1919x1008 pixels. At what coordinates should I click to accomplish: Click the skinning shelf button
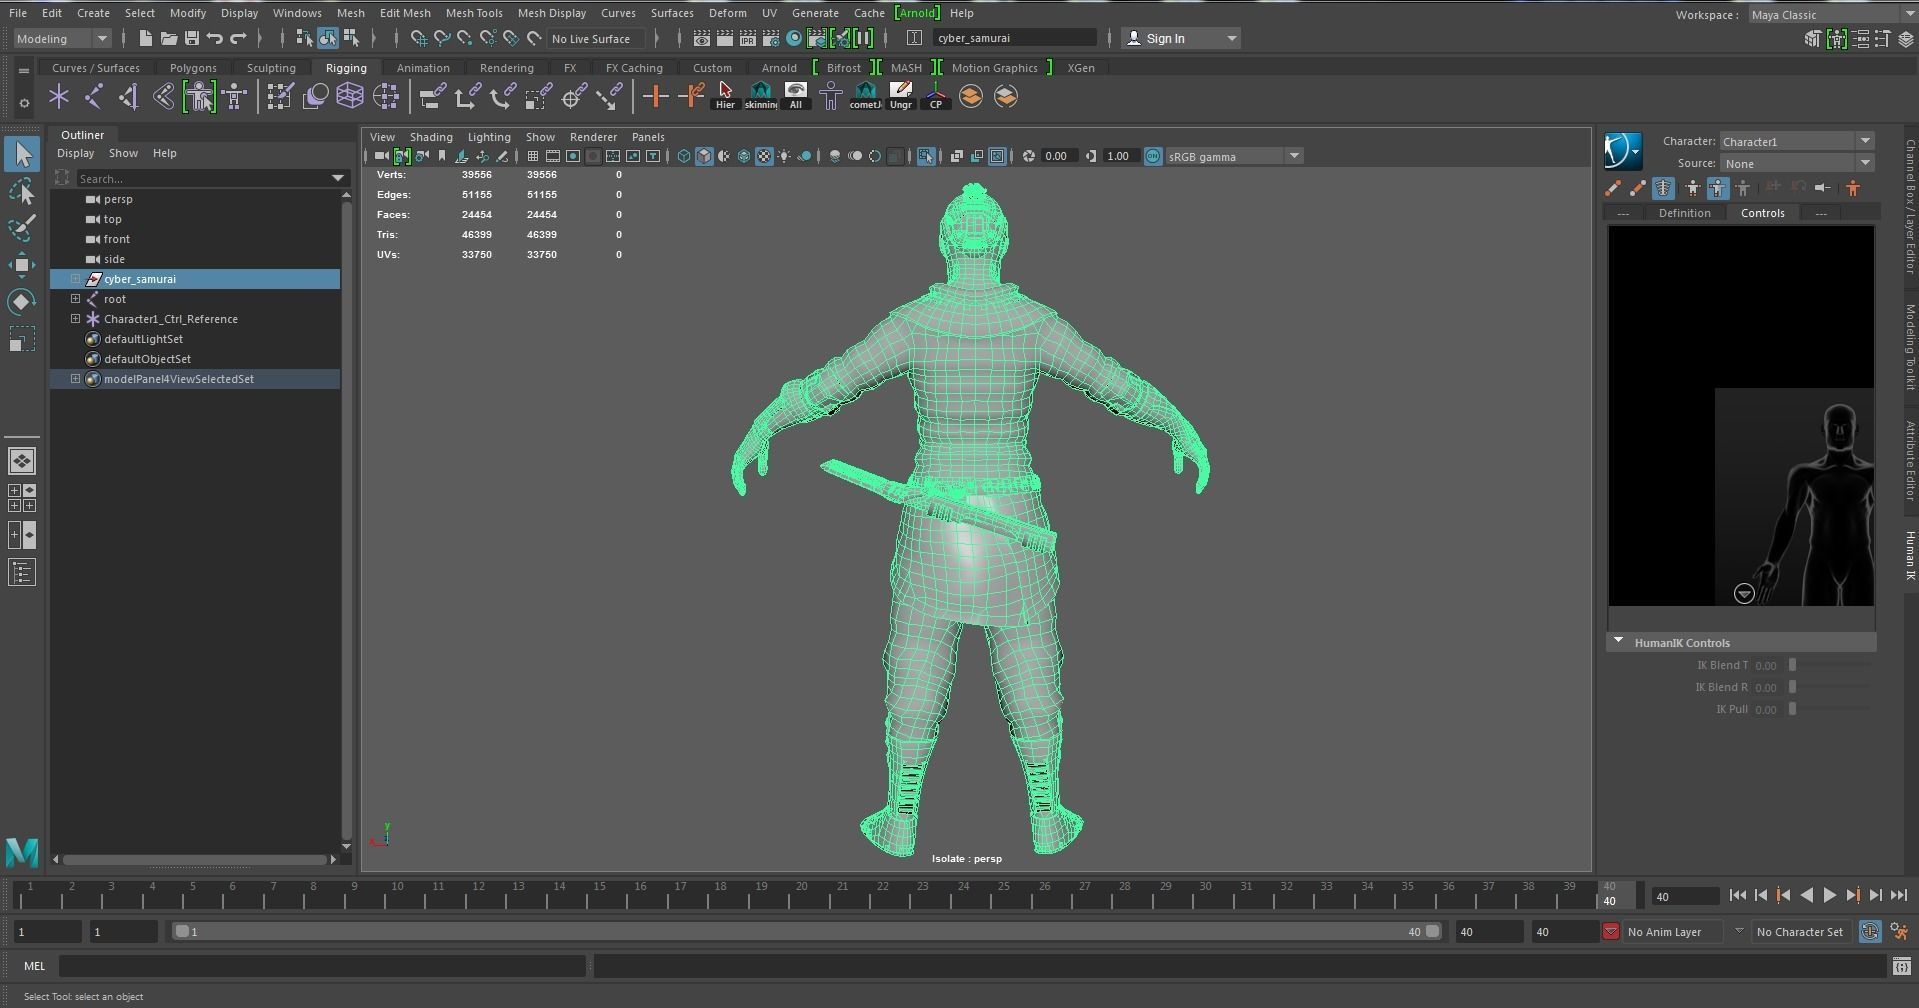coord(761,97)
